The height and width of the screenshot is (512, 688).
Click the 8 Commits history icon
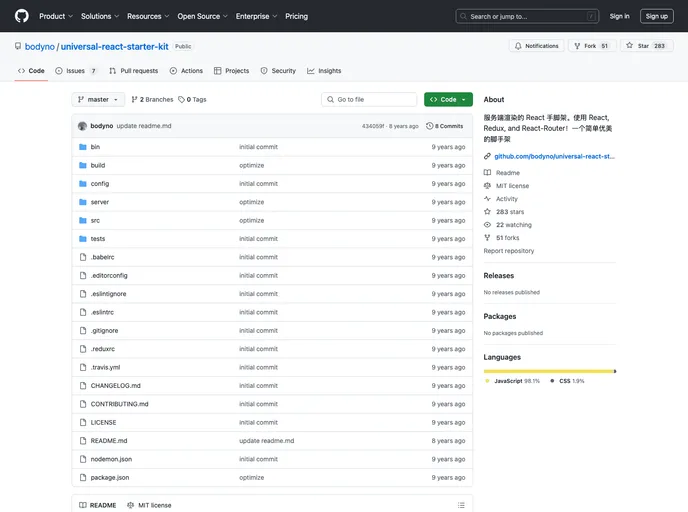tap(430, 126)
